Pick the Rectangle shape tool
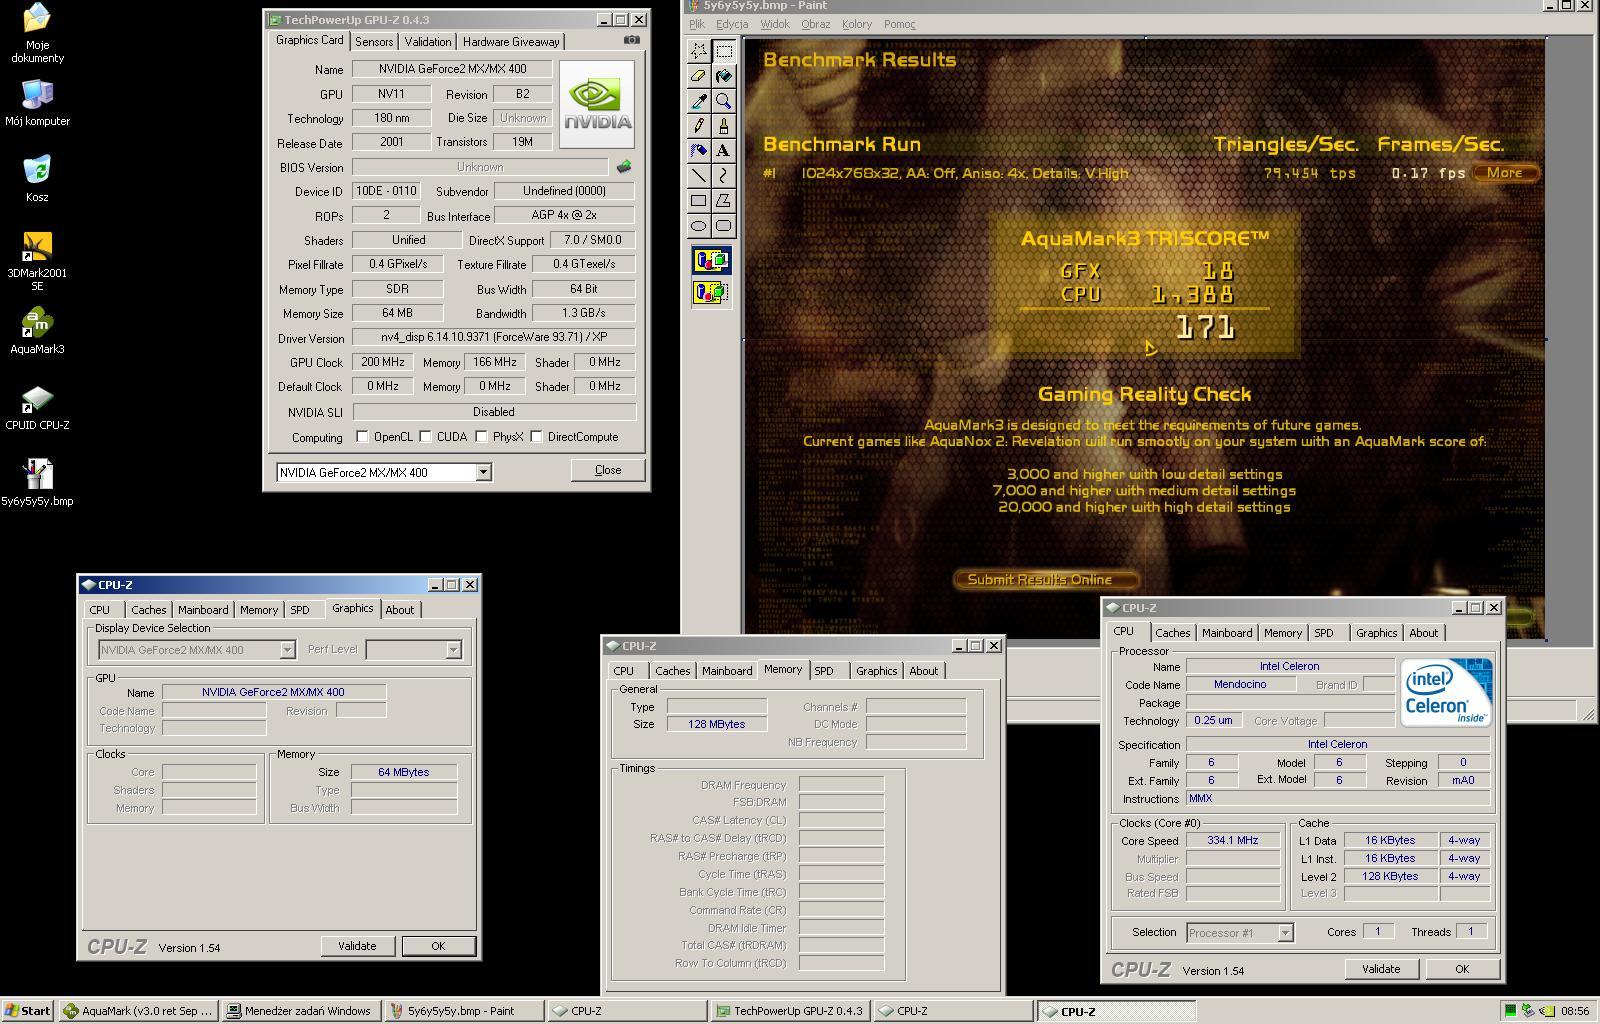 699,201
